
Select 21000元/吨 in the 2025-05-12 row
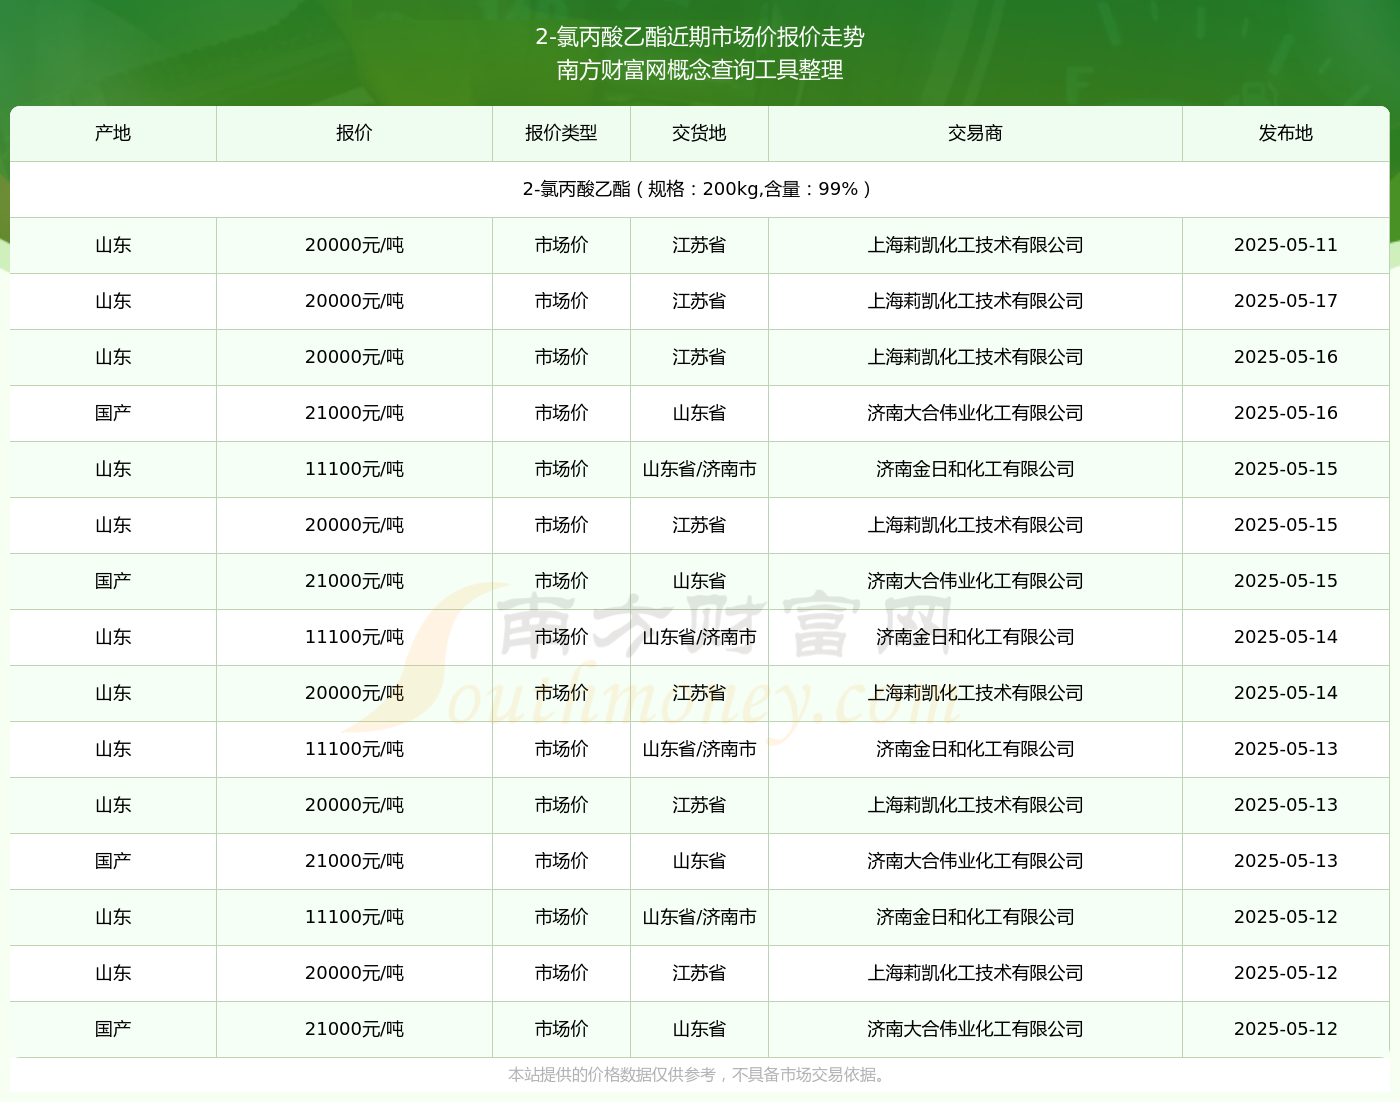click(x=354, y=1029)
